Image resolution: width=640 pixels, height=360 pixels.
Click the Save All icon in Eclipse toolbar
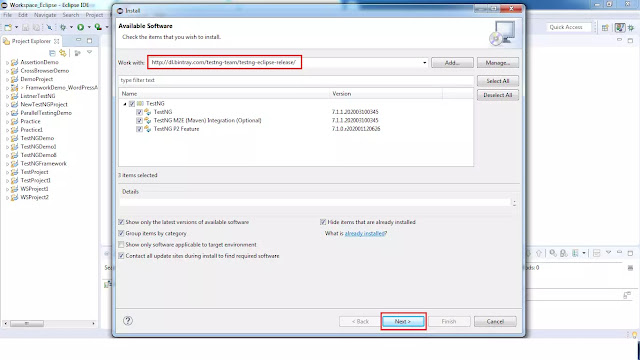(36, 27)
